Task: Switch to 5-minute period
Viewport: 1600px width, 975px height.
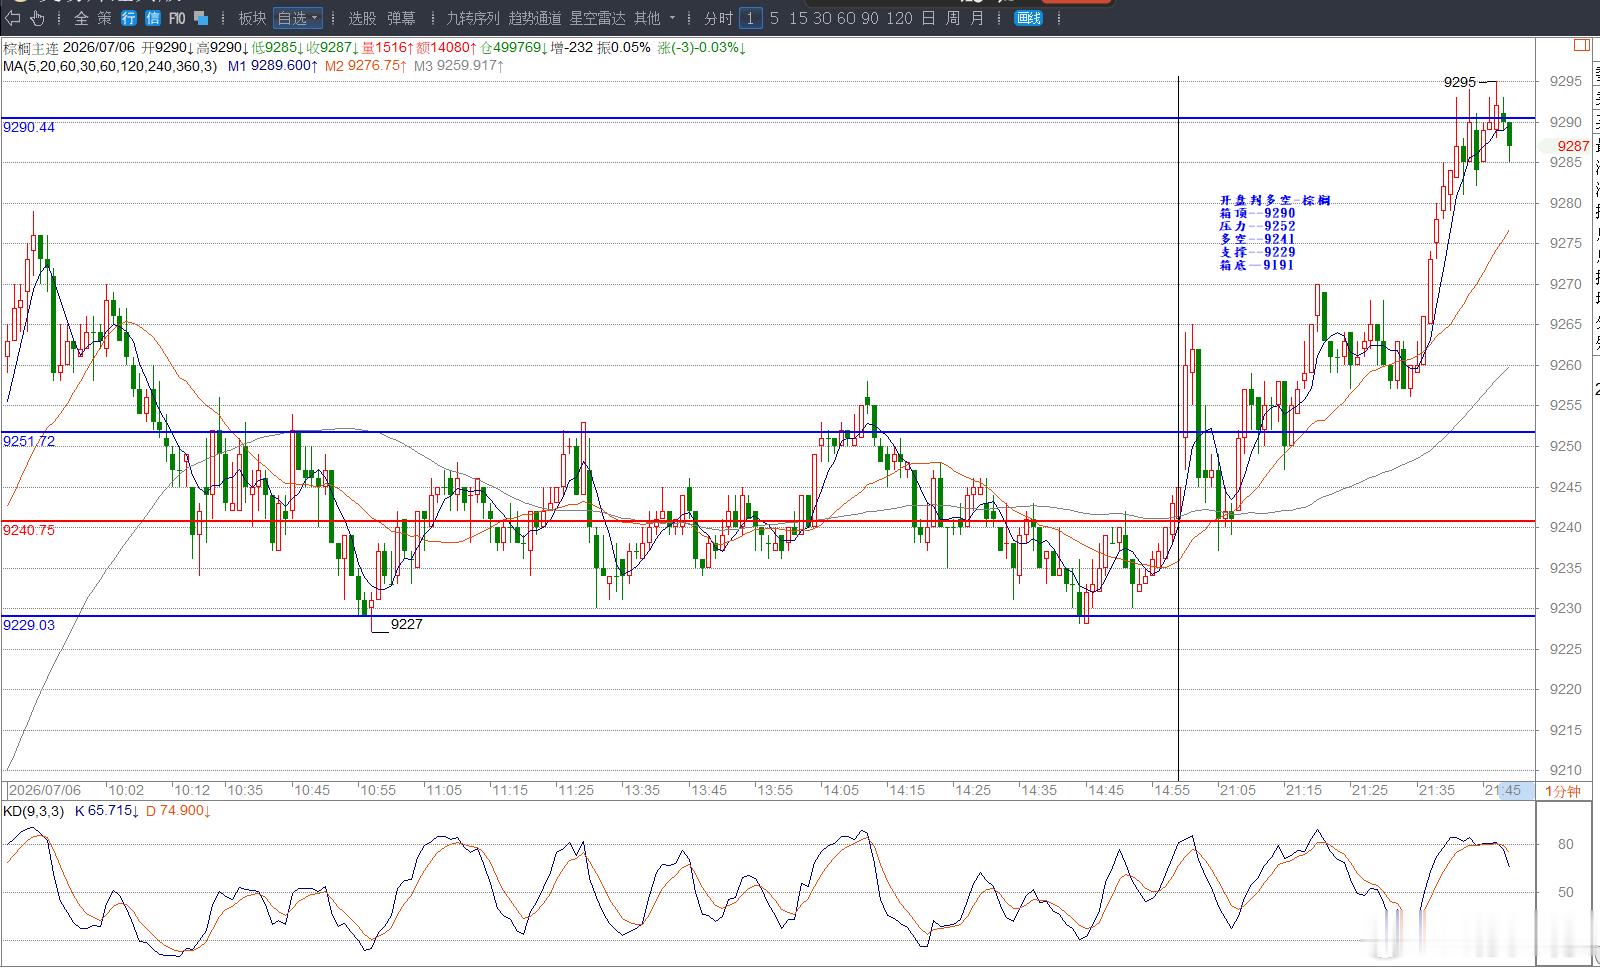Action: tap(774, 18)
